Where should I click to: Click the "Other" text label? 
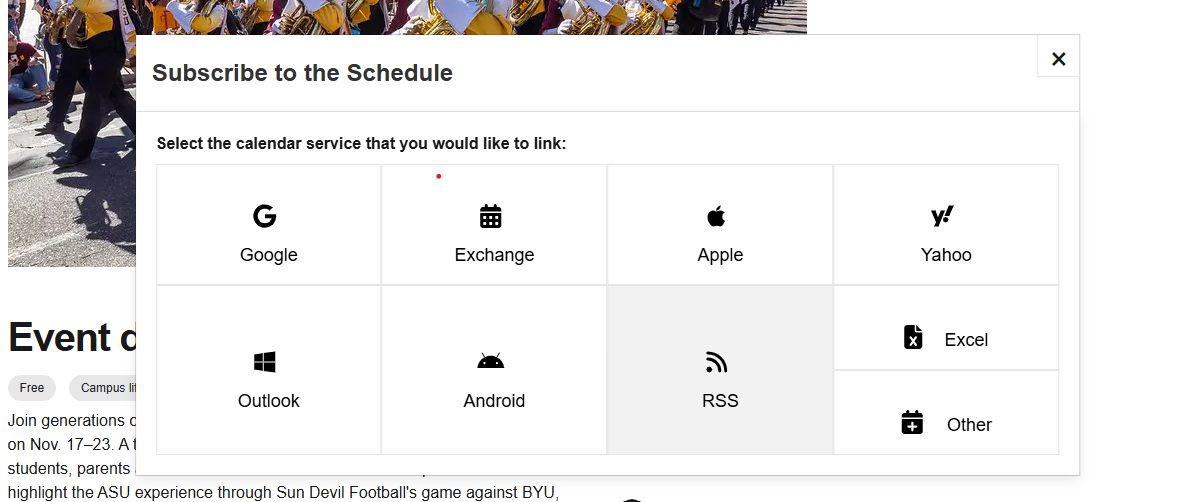click(x=969, y=425)
